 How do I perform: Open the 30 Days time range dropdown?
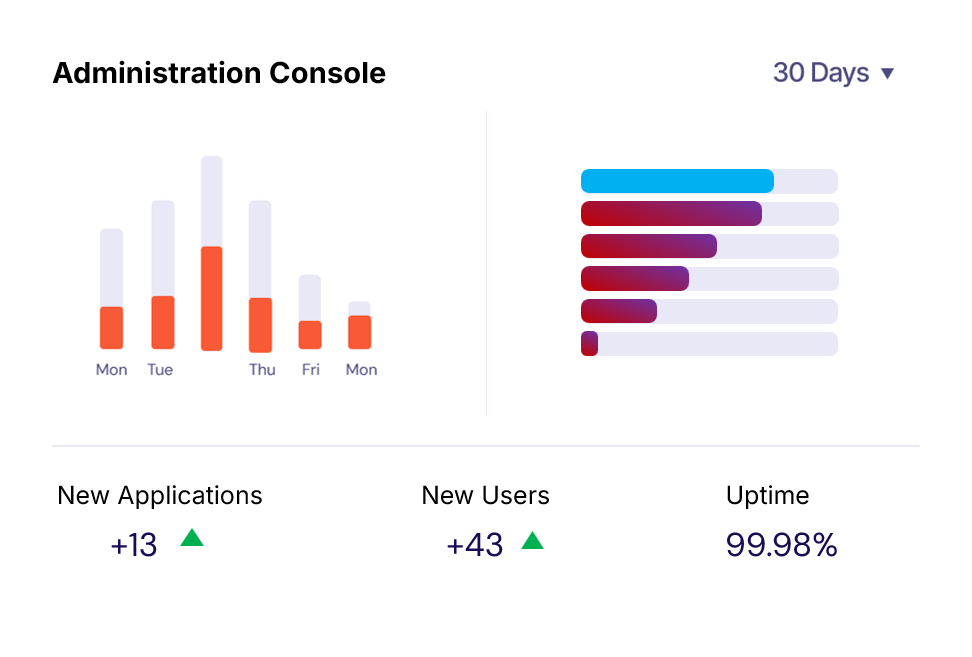pos(833,73)
